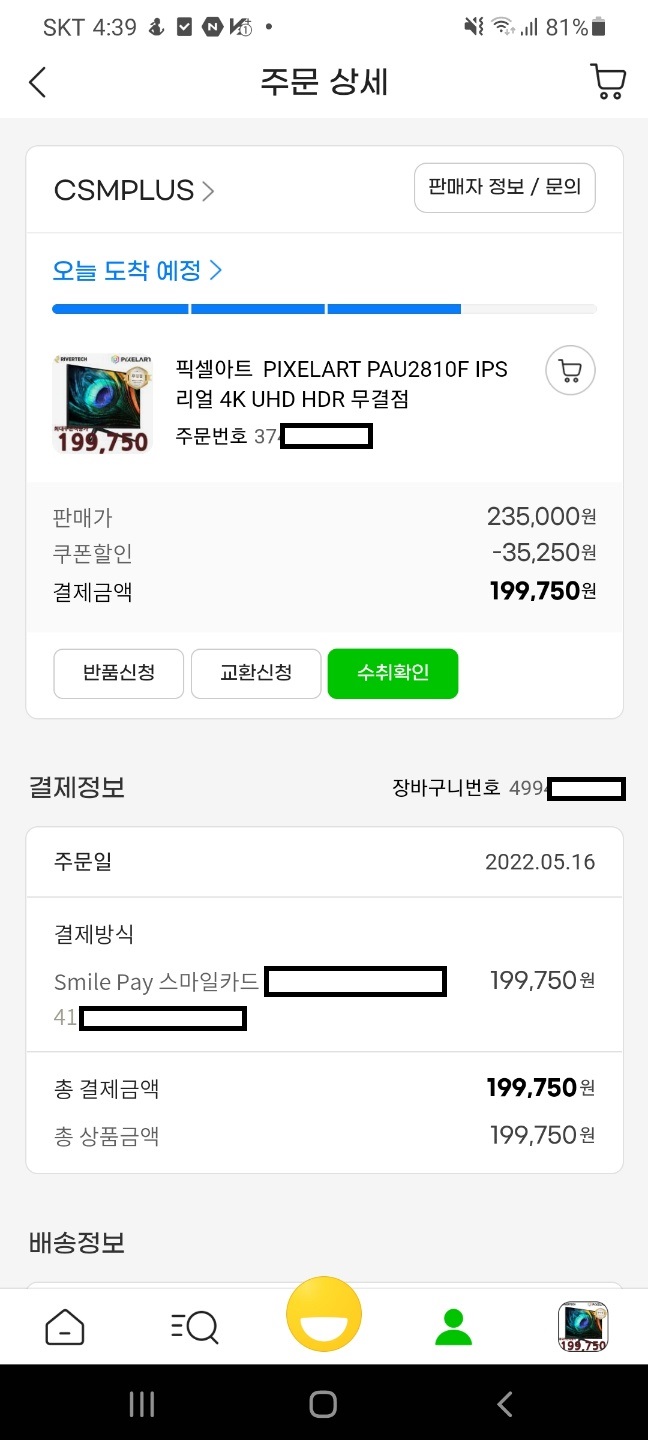Open category search in bottom bar
648x1440 pixels.
tap(194, 1327)
